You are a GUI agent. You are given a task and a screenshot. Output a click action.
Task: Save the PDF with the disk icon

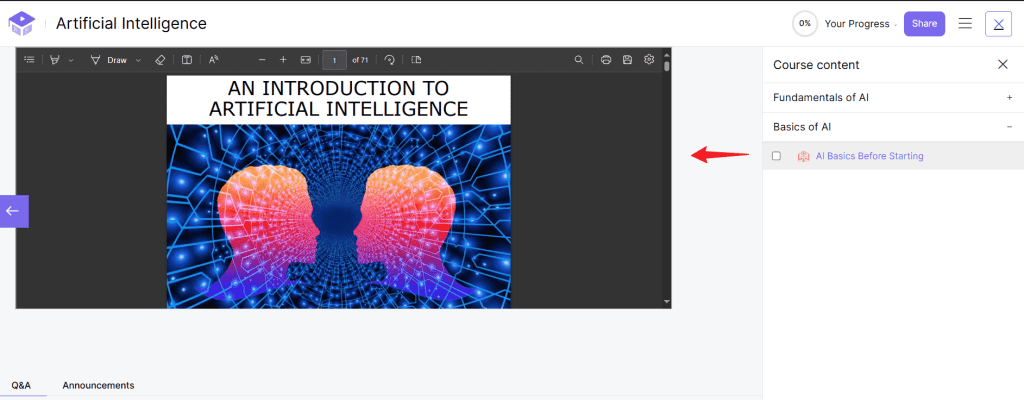[627, 59]
